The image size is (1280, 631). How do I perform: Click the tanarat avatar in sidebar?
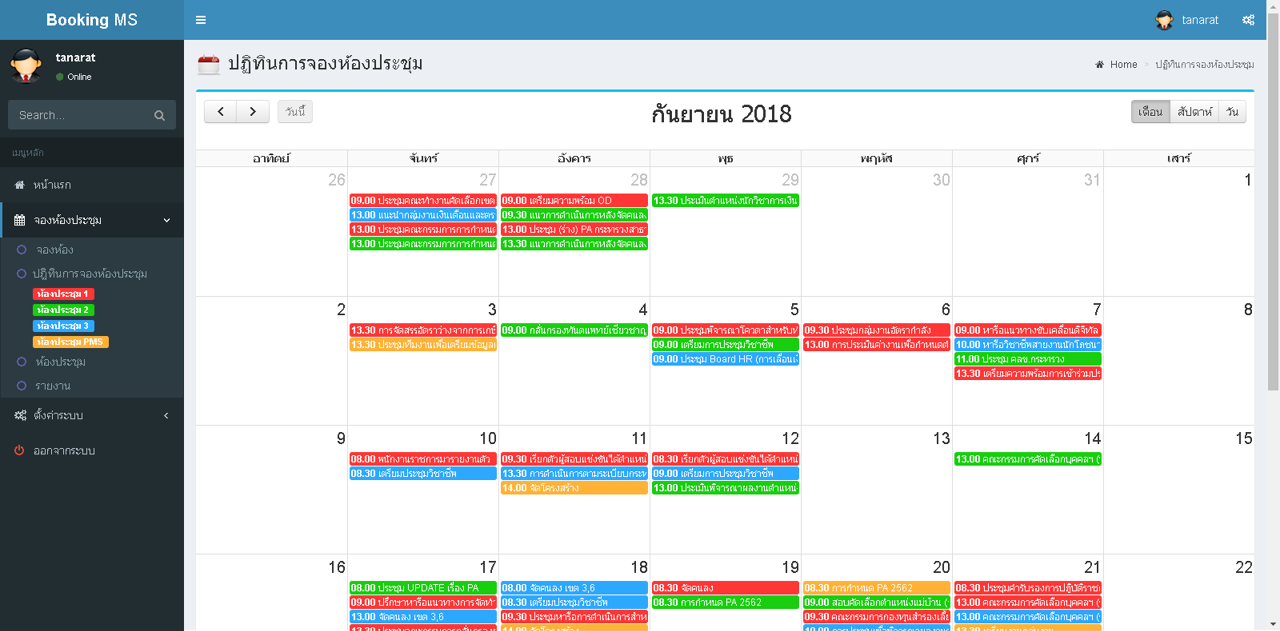pos(27,65)
